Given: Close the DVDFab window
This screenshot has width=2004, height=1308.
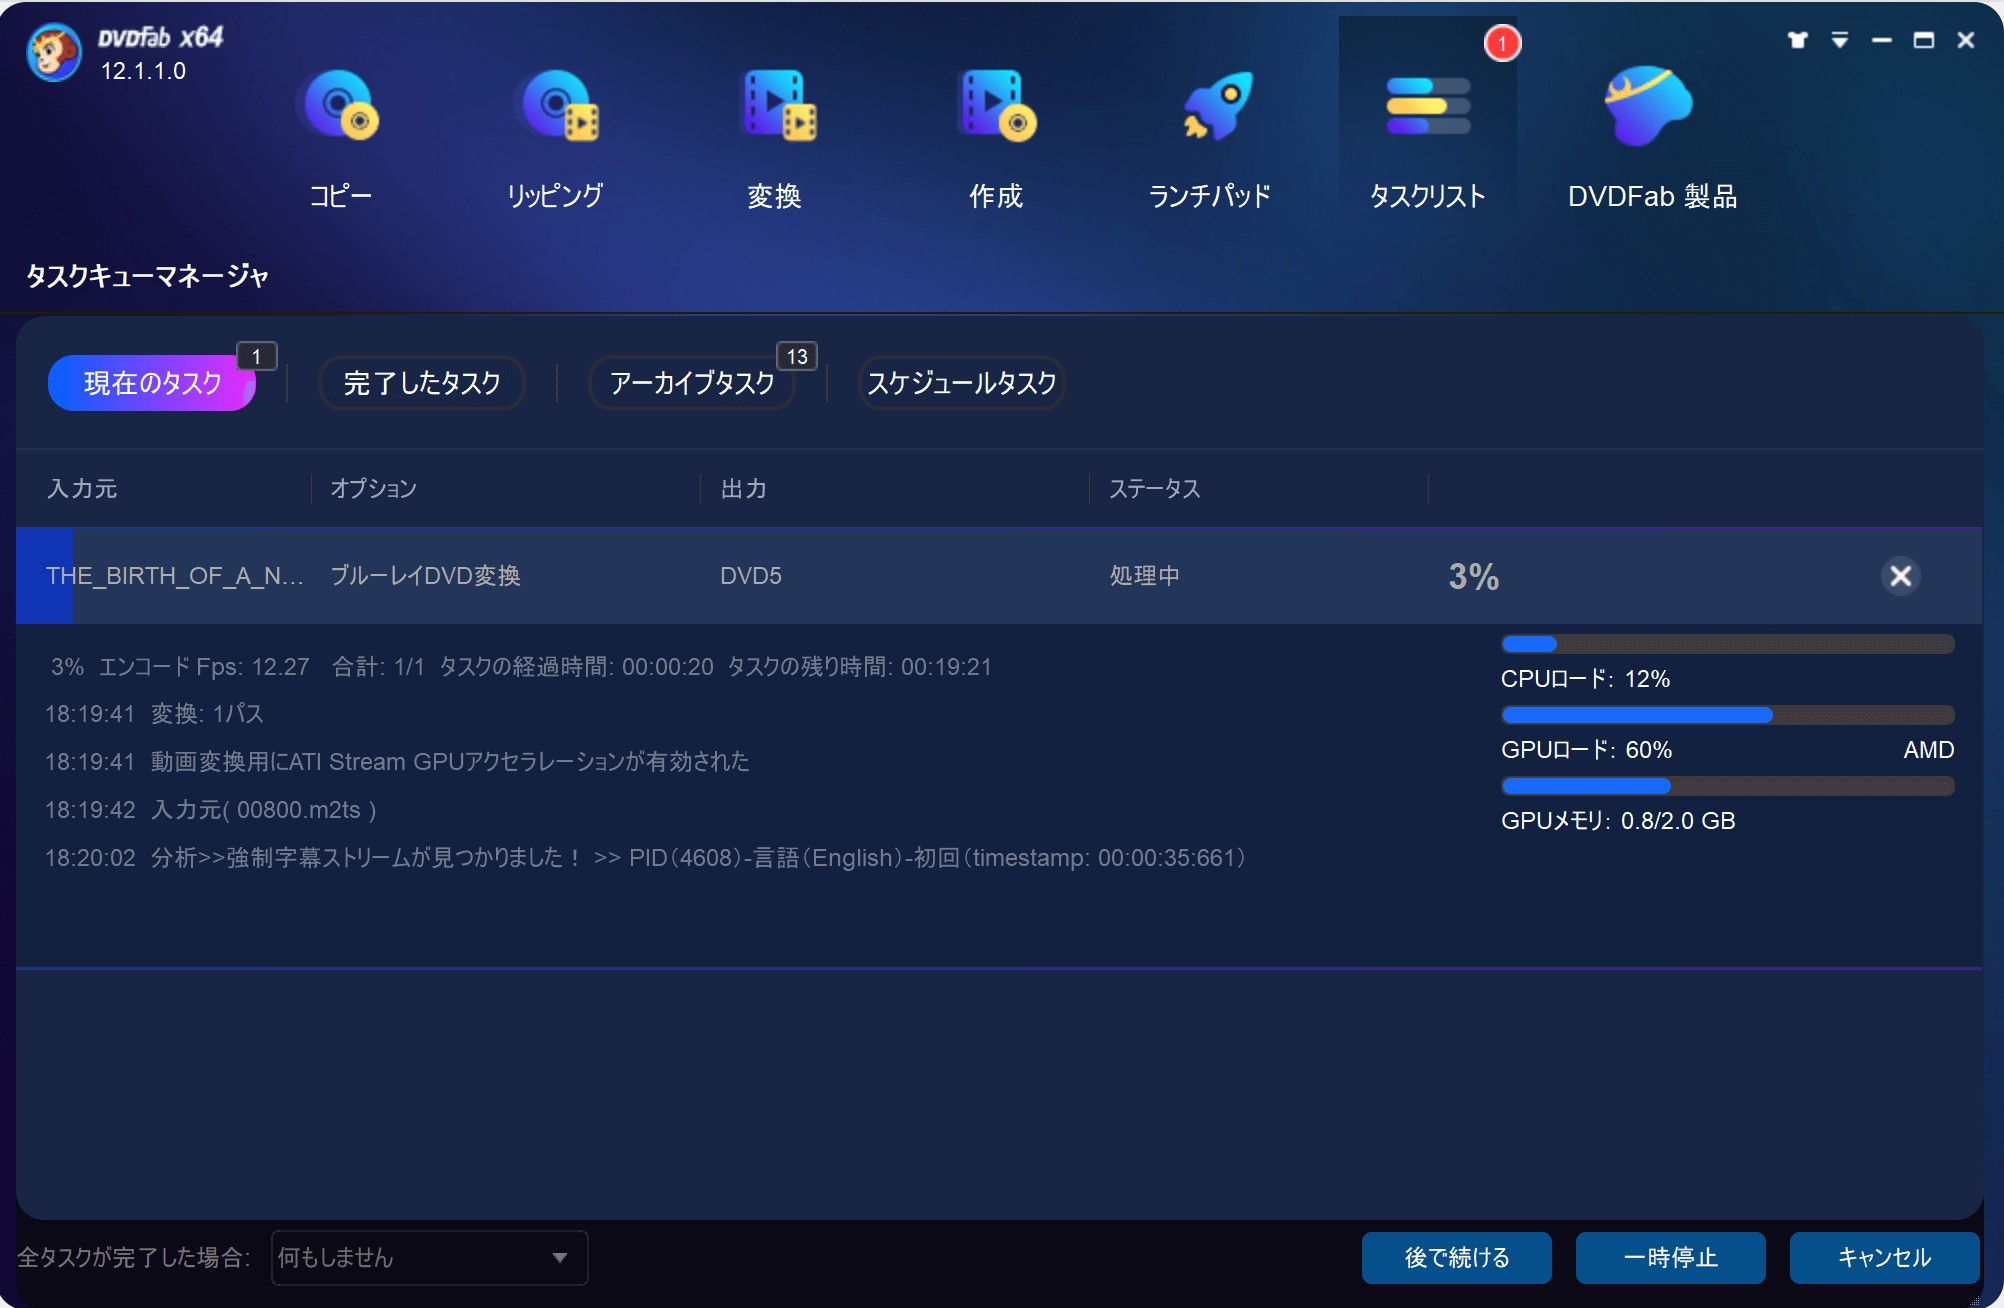Looking at the screenshot, I should point(1966,40).
